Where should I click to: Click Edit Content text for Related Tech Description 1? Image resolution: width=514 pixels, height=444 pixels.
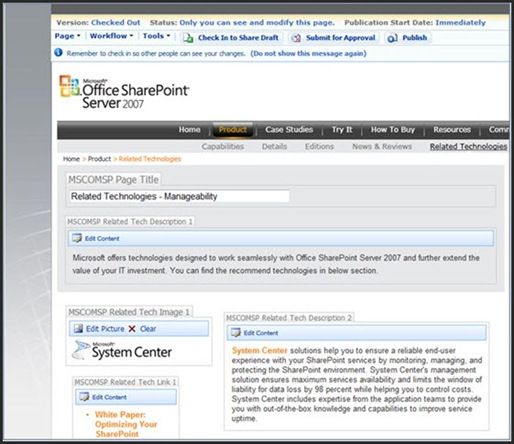coord(102,238)
